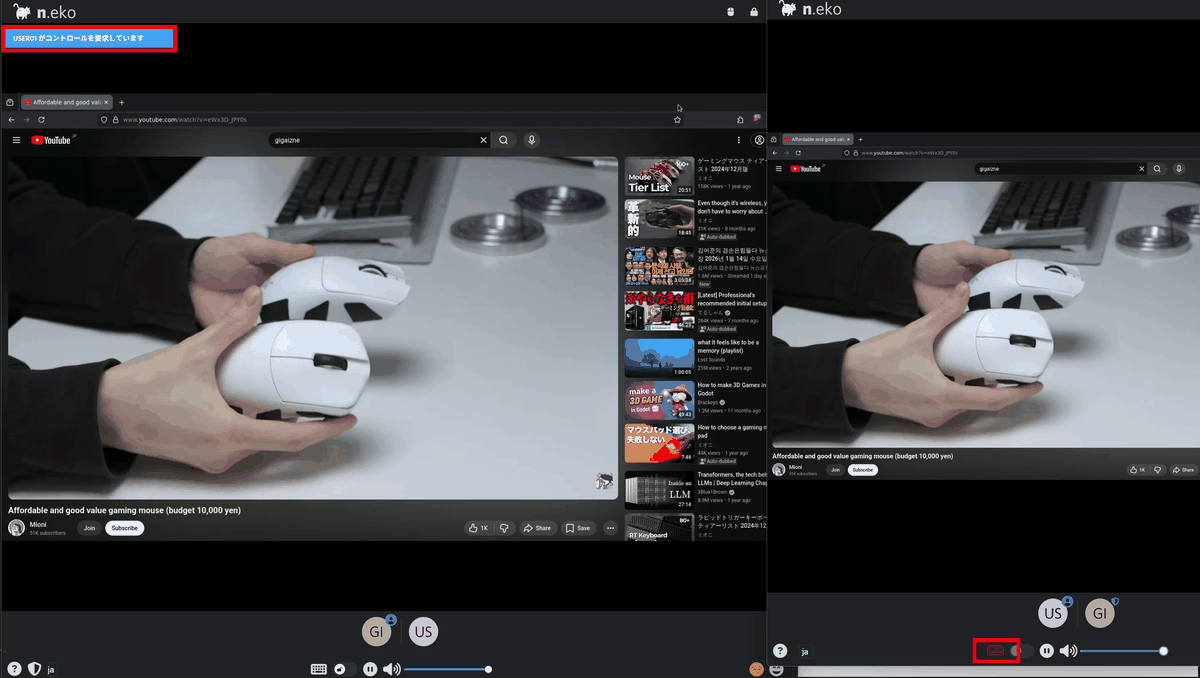Open YouTube hamburger menu in left panel
The image size is (1200, 678).
(x=16, y=140)
